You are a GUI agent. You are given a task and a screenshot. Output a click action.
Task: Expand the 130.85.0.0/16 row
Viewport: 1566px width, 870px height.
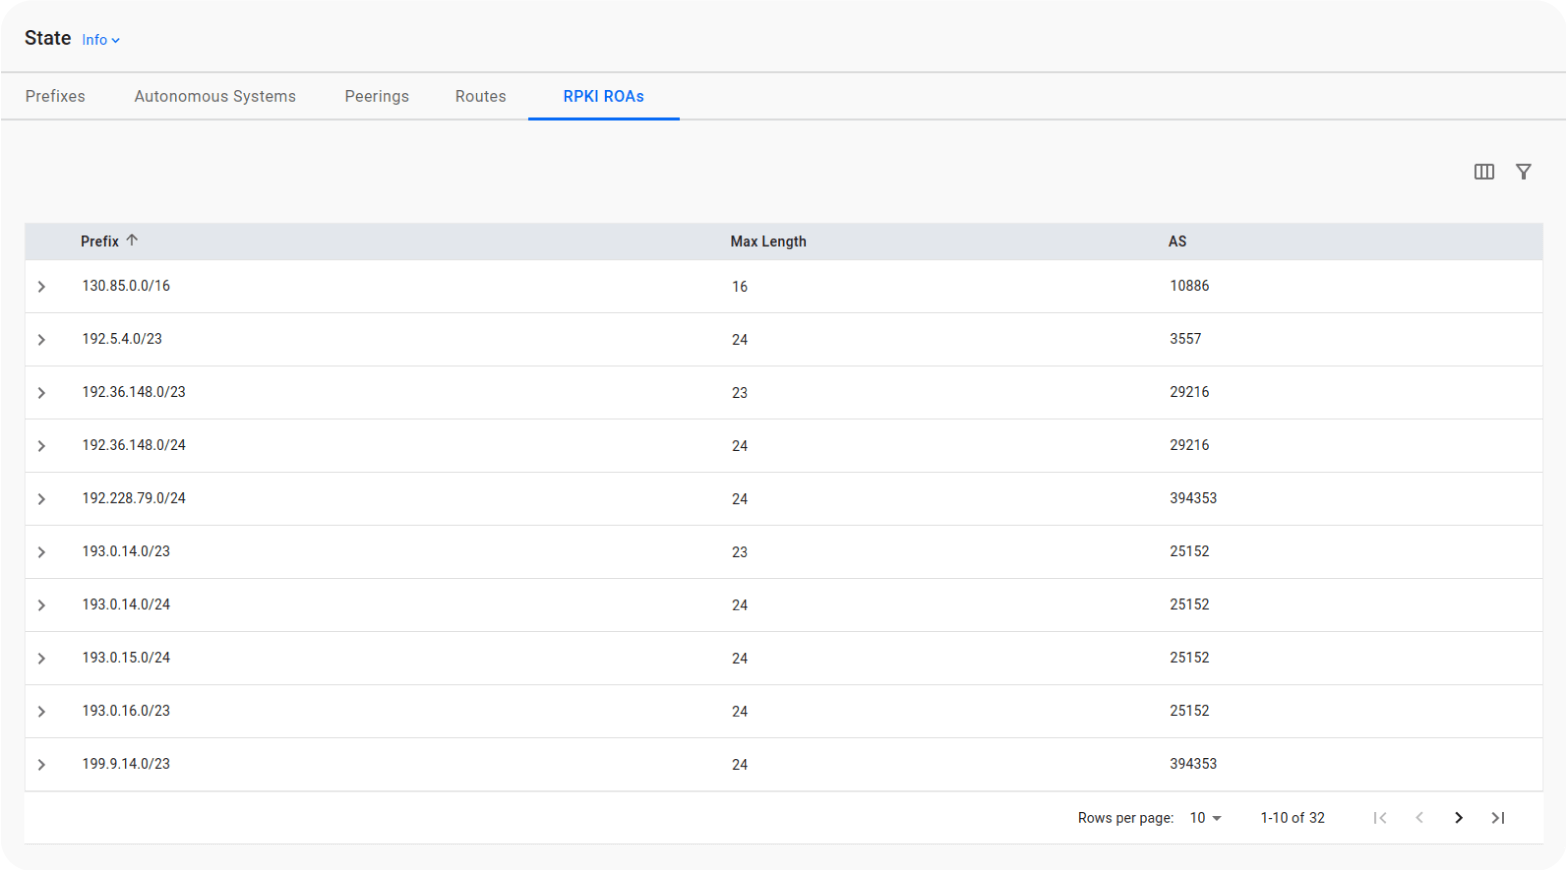coord(42,287)
